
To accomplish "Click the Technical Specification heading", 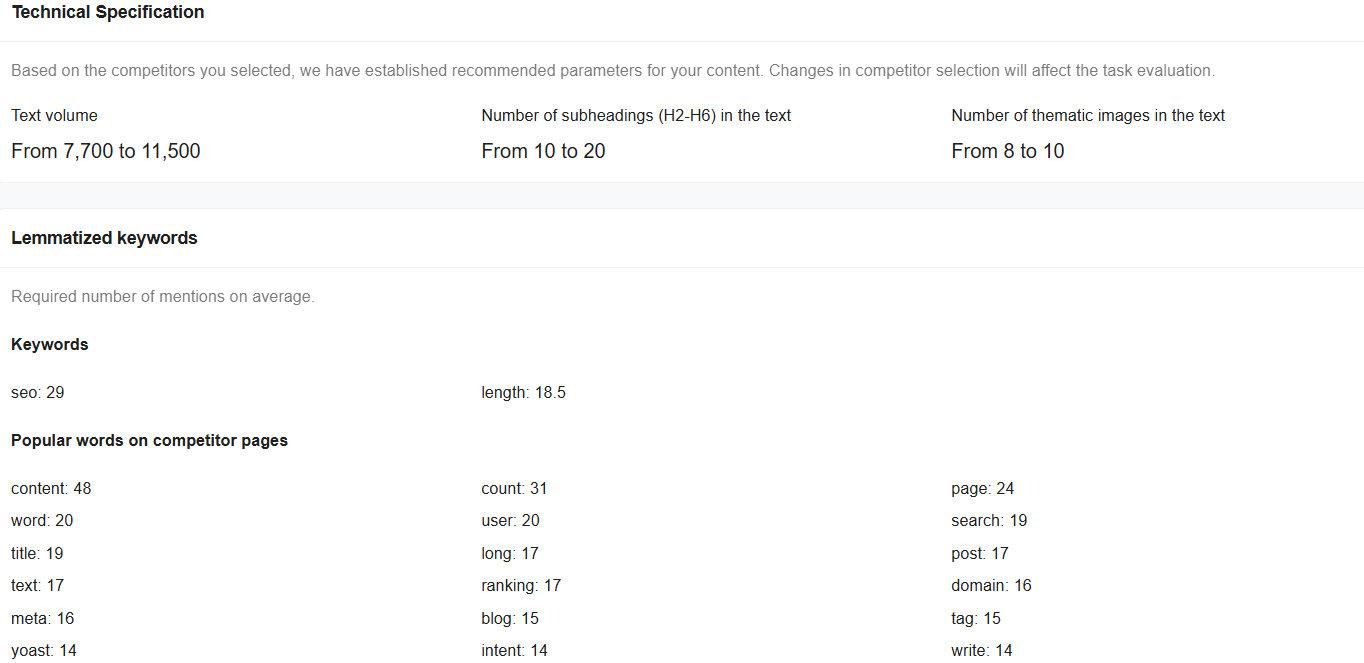I will 107,13.
